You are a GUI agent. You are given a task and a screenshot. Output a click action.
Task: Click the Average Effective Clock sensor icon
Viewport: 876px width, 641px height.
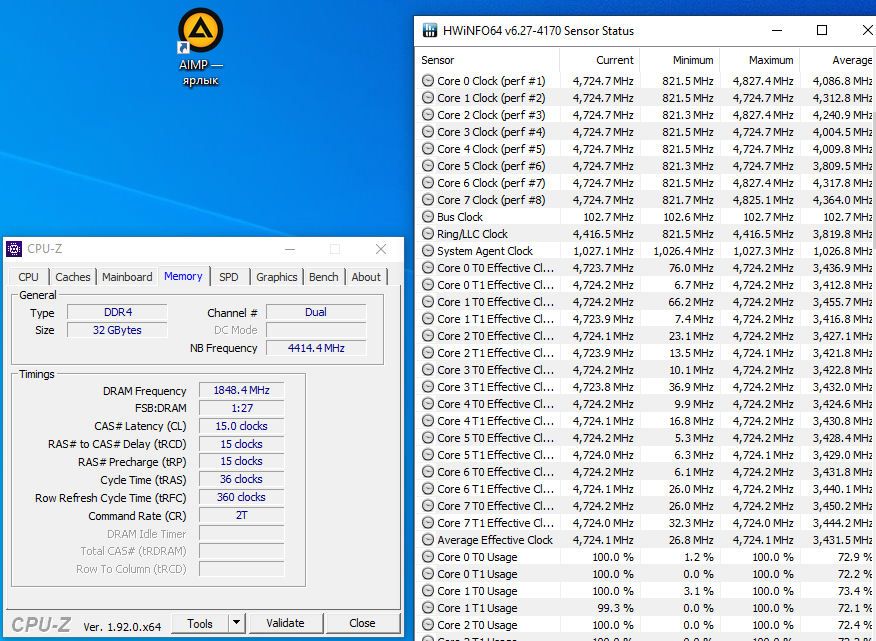(428, 540)
